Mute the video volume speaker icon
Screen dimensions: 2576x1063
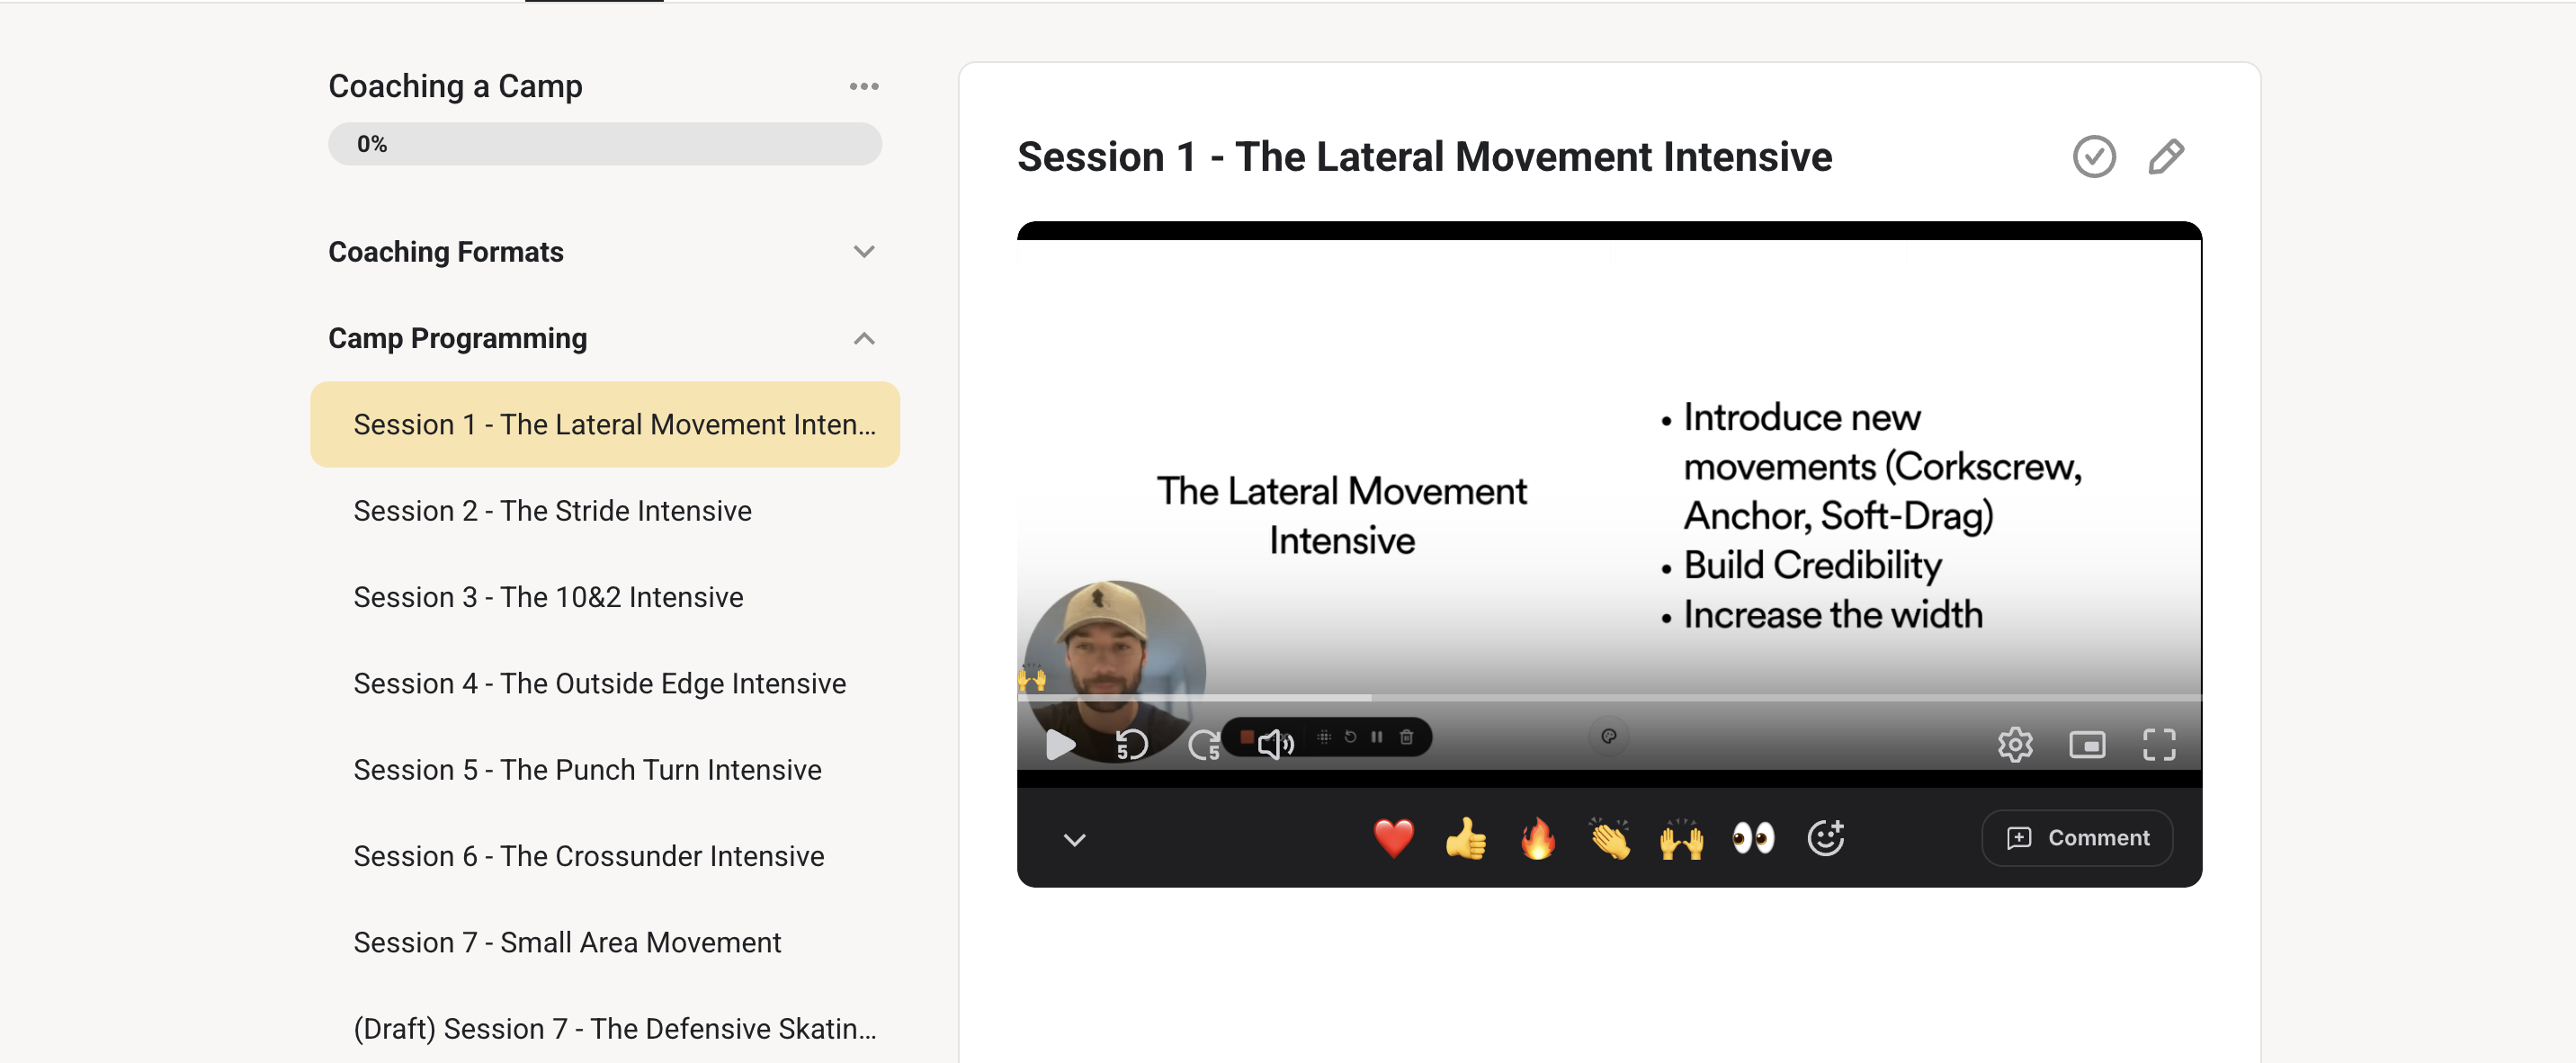tap(1276, 744)
